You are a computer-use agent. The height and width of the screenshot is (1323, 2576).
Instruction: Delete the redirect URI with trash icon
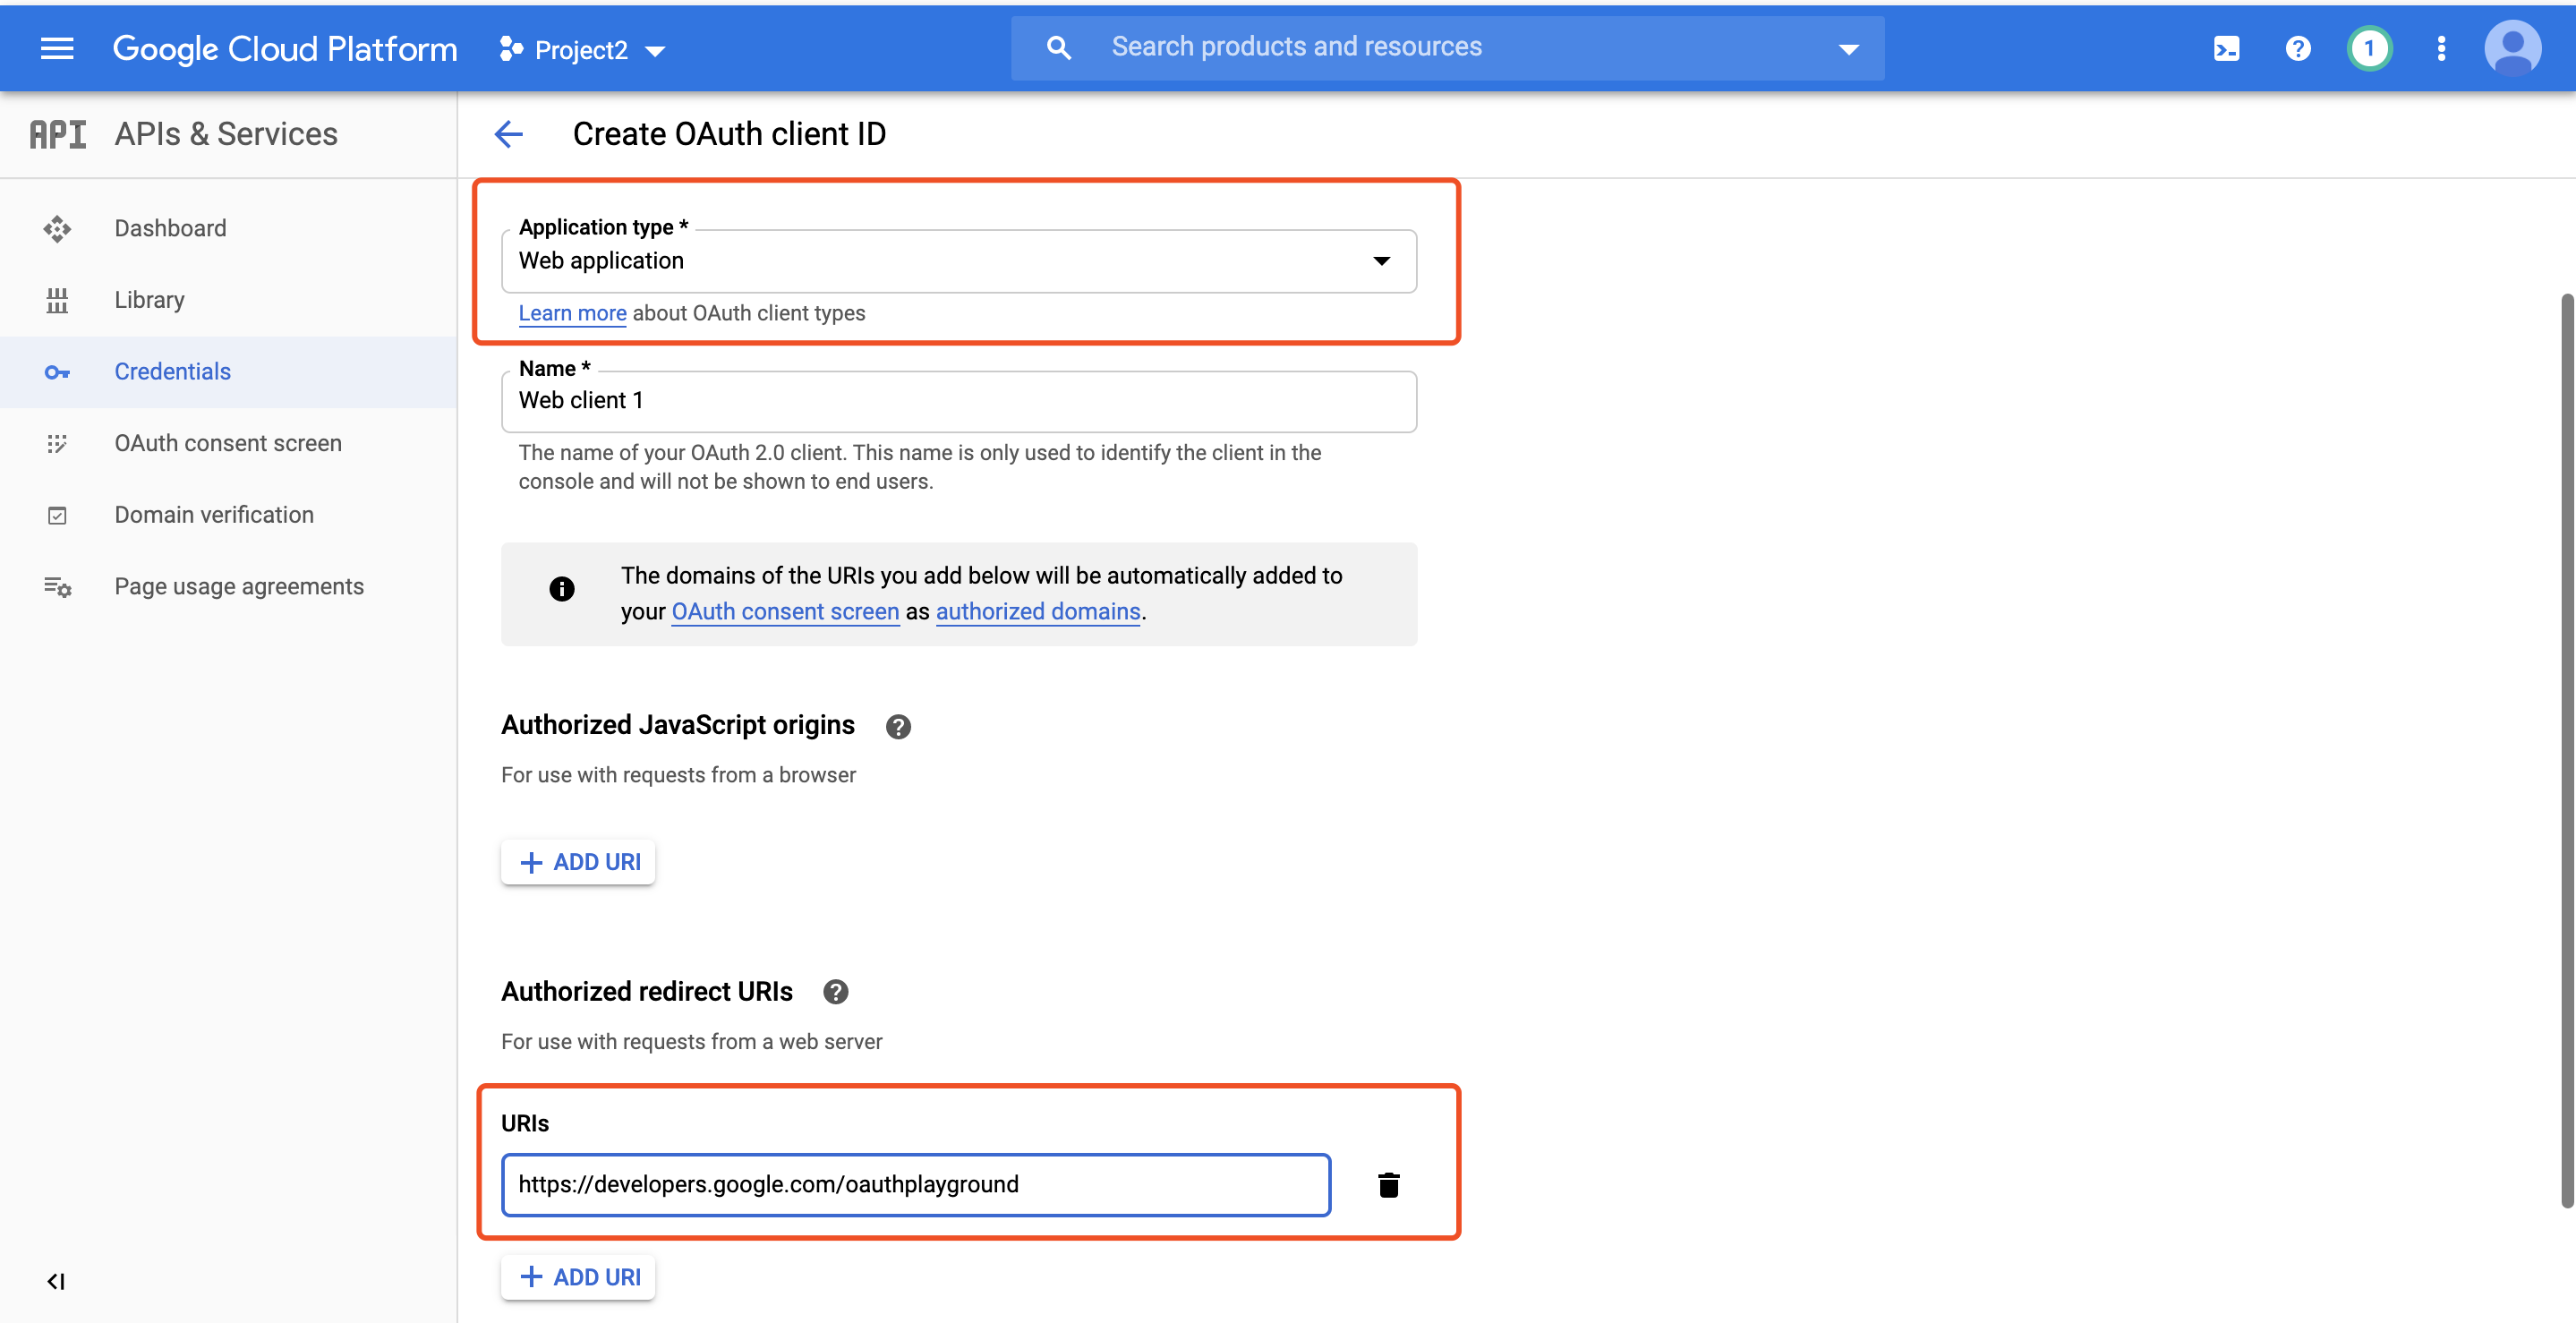point(1388,1185)
